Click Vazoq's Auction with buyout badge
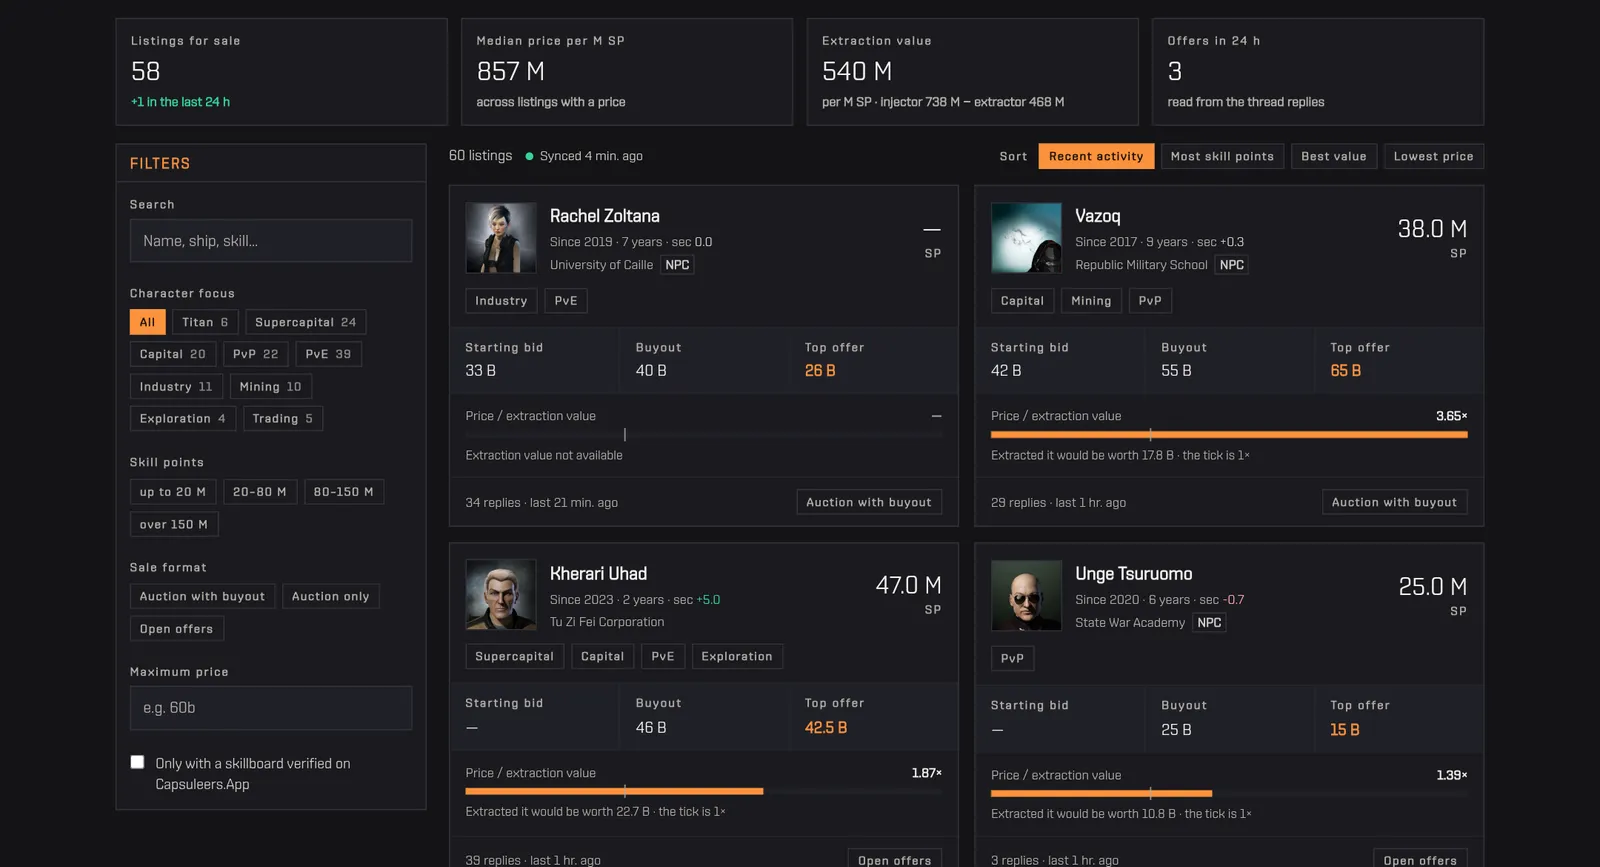 click(x=1395, y=502)
